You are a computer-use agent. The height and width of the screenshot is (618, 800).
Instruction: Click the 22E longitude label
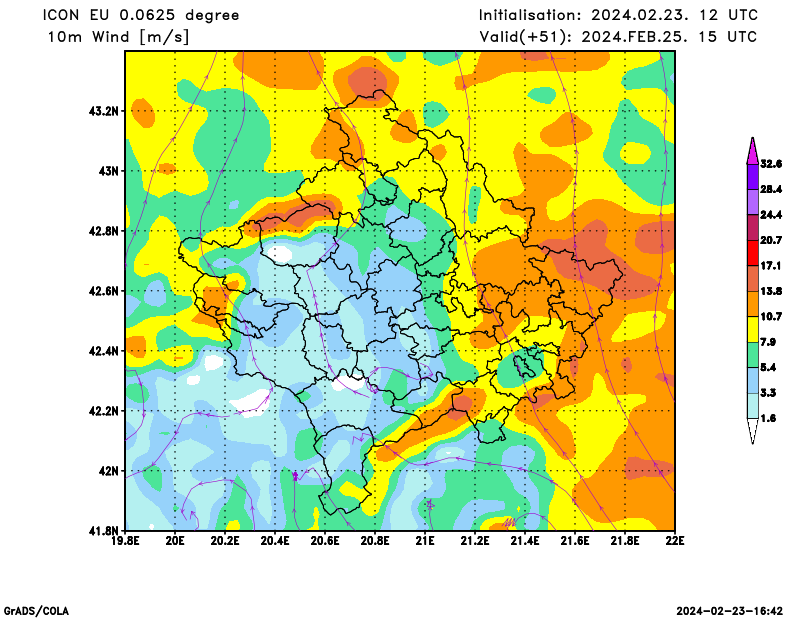click(x=675, y=540)
